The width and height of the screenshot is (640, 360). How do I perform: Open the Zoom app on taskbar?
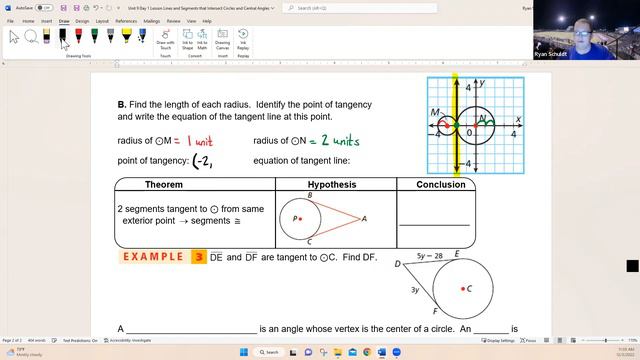pos(396,352)
